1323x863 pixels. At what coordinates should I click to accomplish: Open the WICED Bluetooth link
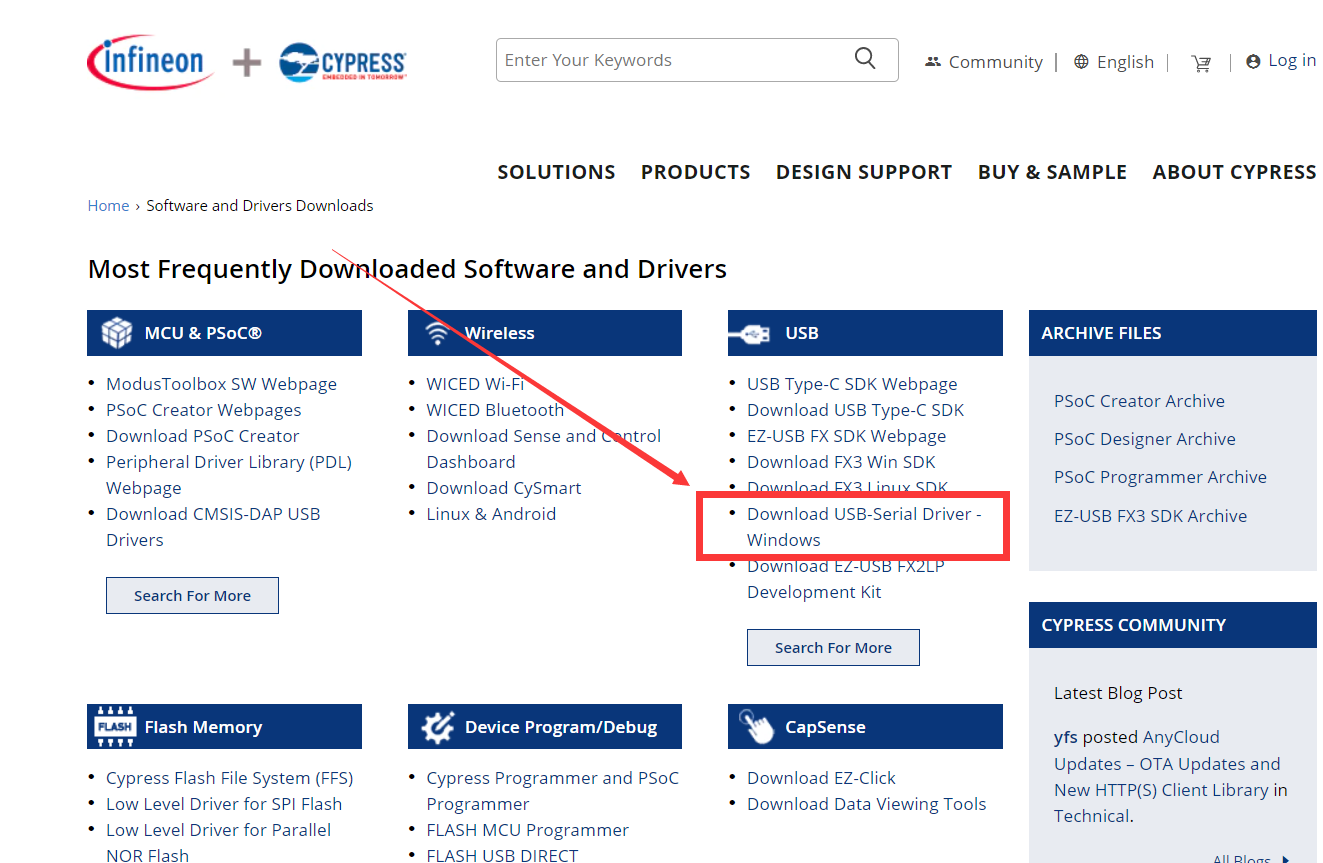point(495,410)
